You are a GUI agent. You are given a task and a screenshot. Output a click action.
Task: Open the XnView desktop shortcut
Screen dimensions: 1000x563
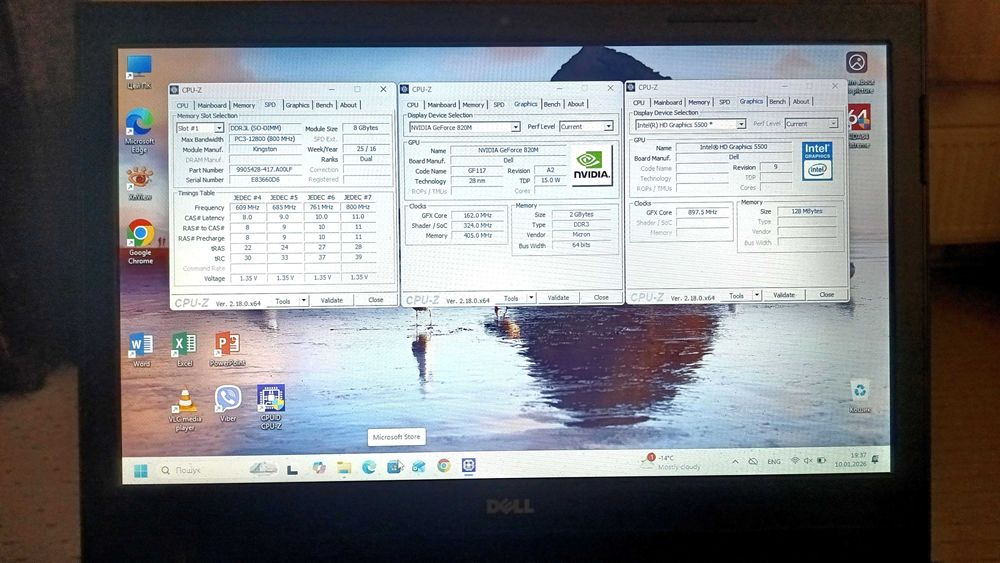140,183
